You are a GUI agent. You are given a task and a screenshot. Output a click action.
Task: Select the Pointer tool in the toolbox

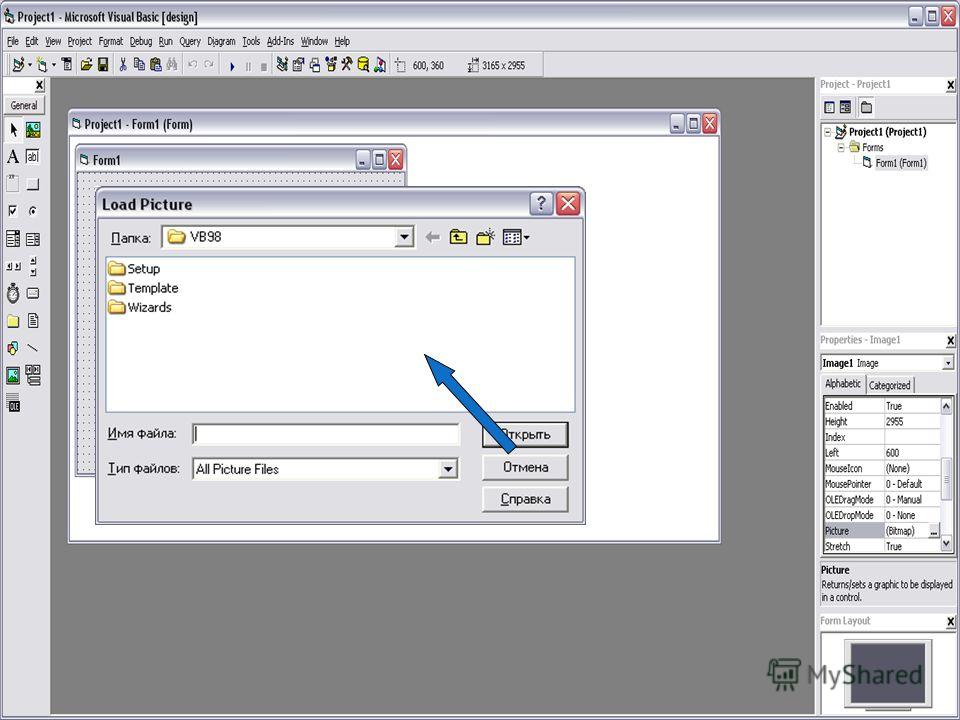click(x=13, y=129)
